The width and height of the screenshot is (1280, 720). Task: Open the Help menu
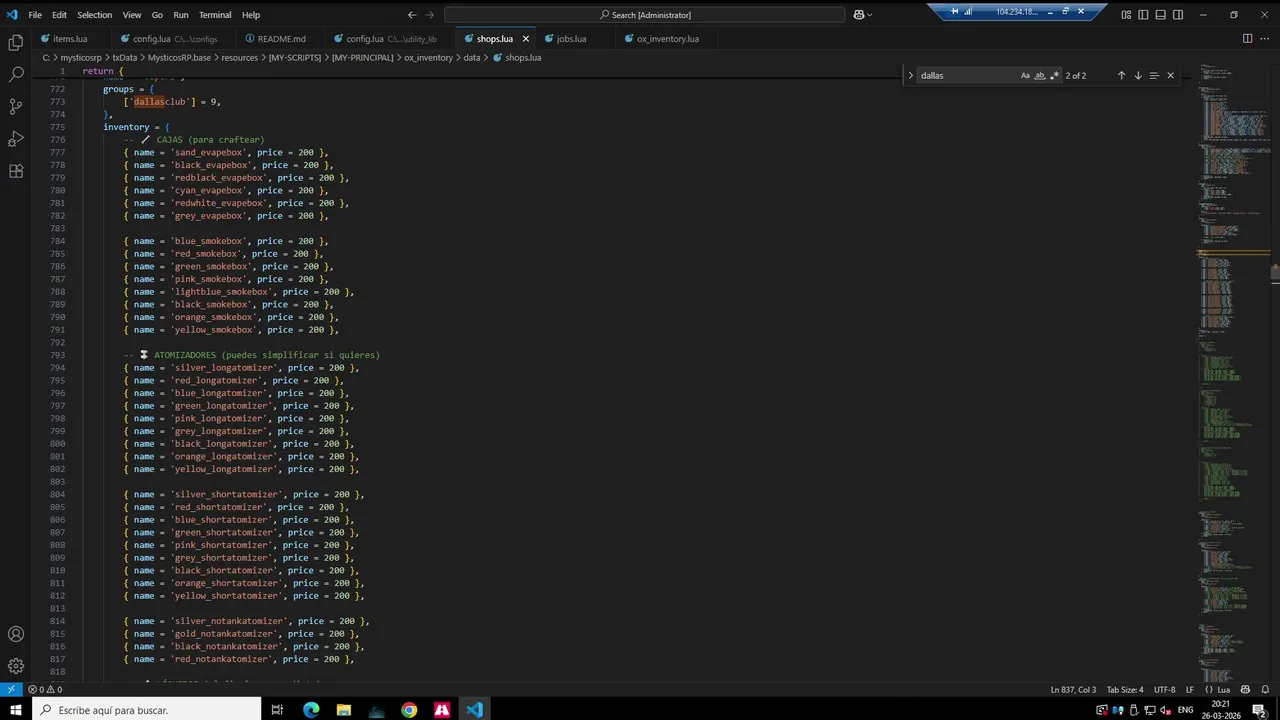pyautogui.click(x=251, y=15)
